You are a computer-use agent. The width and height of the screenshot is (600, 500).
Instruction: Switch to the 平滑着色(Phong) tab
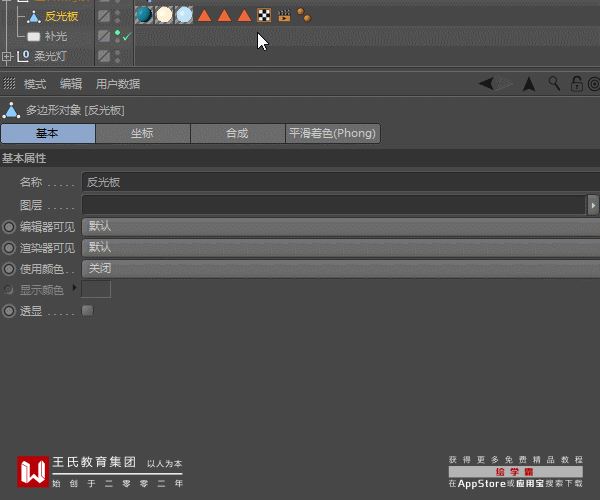click(333, 134)
